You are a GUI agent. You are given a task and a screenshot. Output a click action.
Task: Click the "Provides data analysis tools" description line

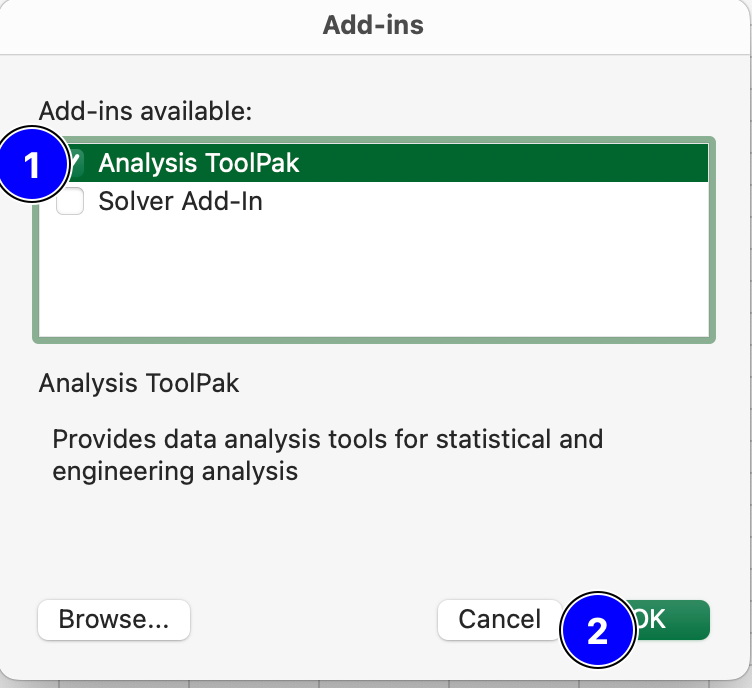[327, 439]
